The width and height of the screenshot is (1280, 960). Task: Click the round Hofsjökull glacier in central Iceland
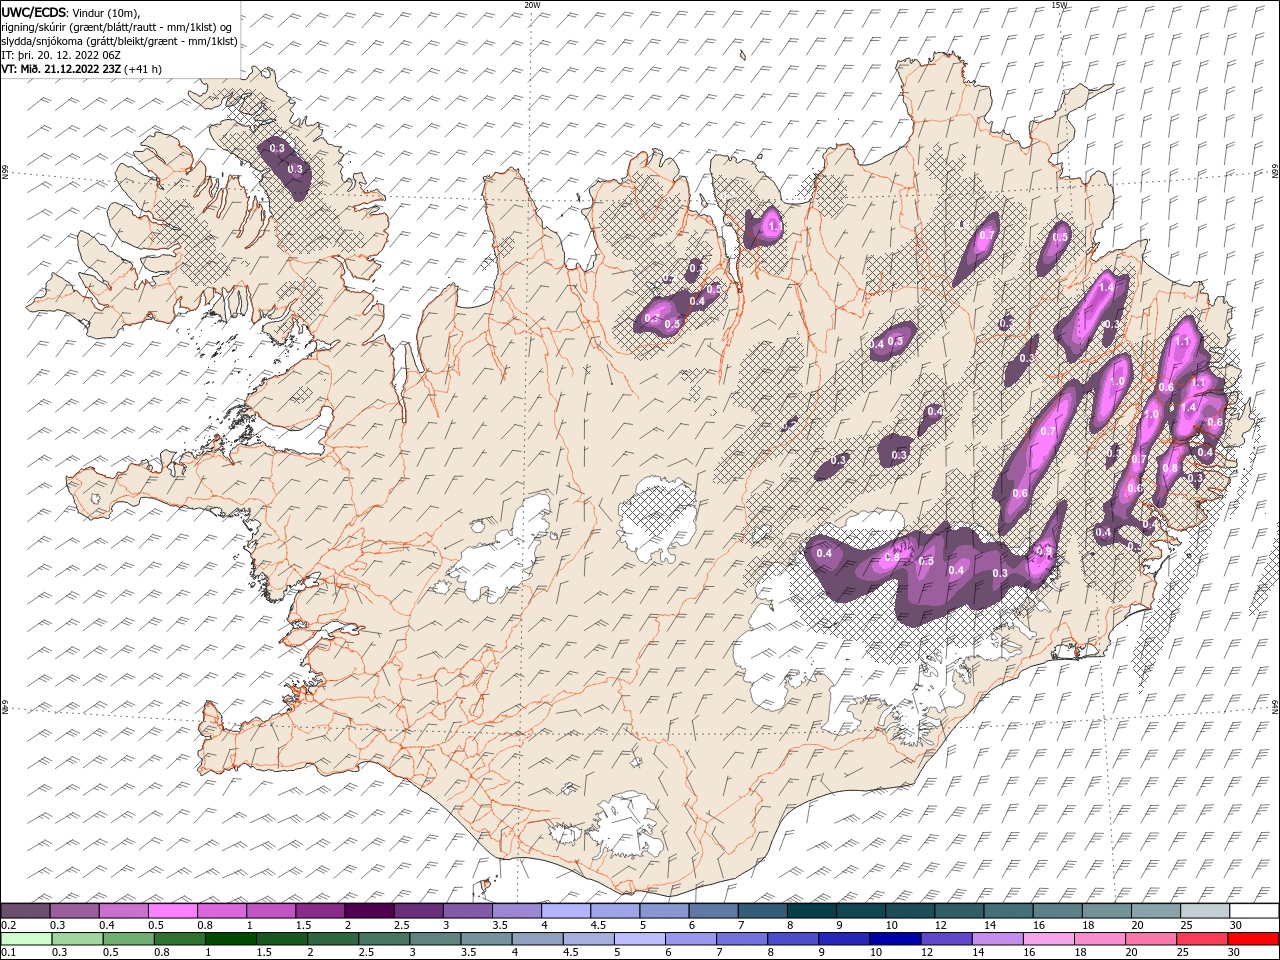pos(657,518)
